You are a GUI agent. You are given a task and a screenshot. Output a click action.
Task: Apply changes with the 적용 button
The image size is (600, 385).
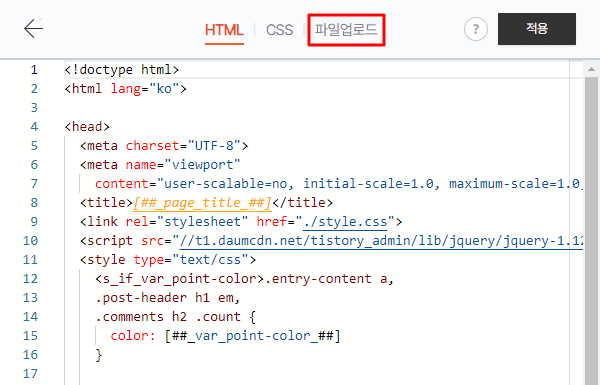point(536,29)
